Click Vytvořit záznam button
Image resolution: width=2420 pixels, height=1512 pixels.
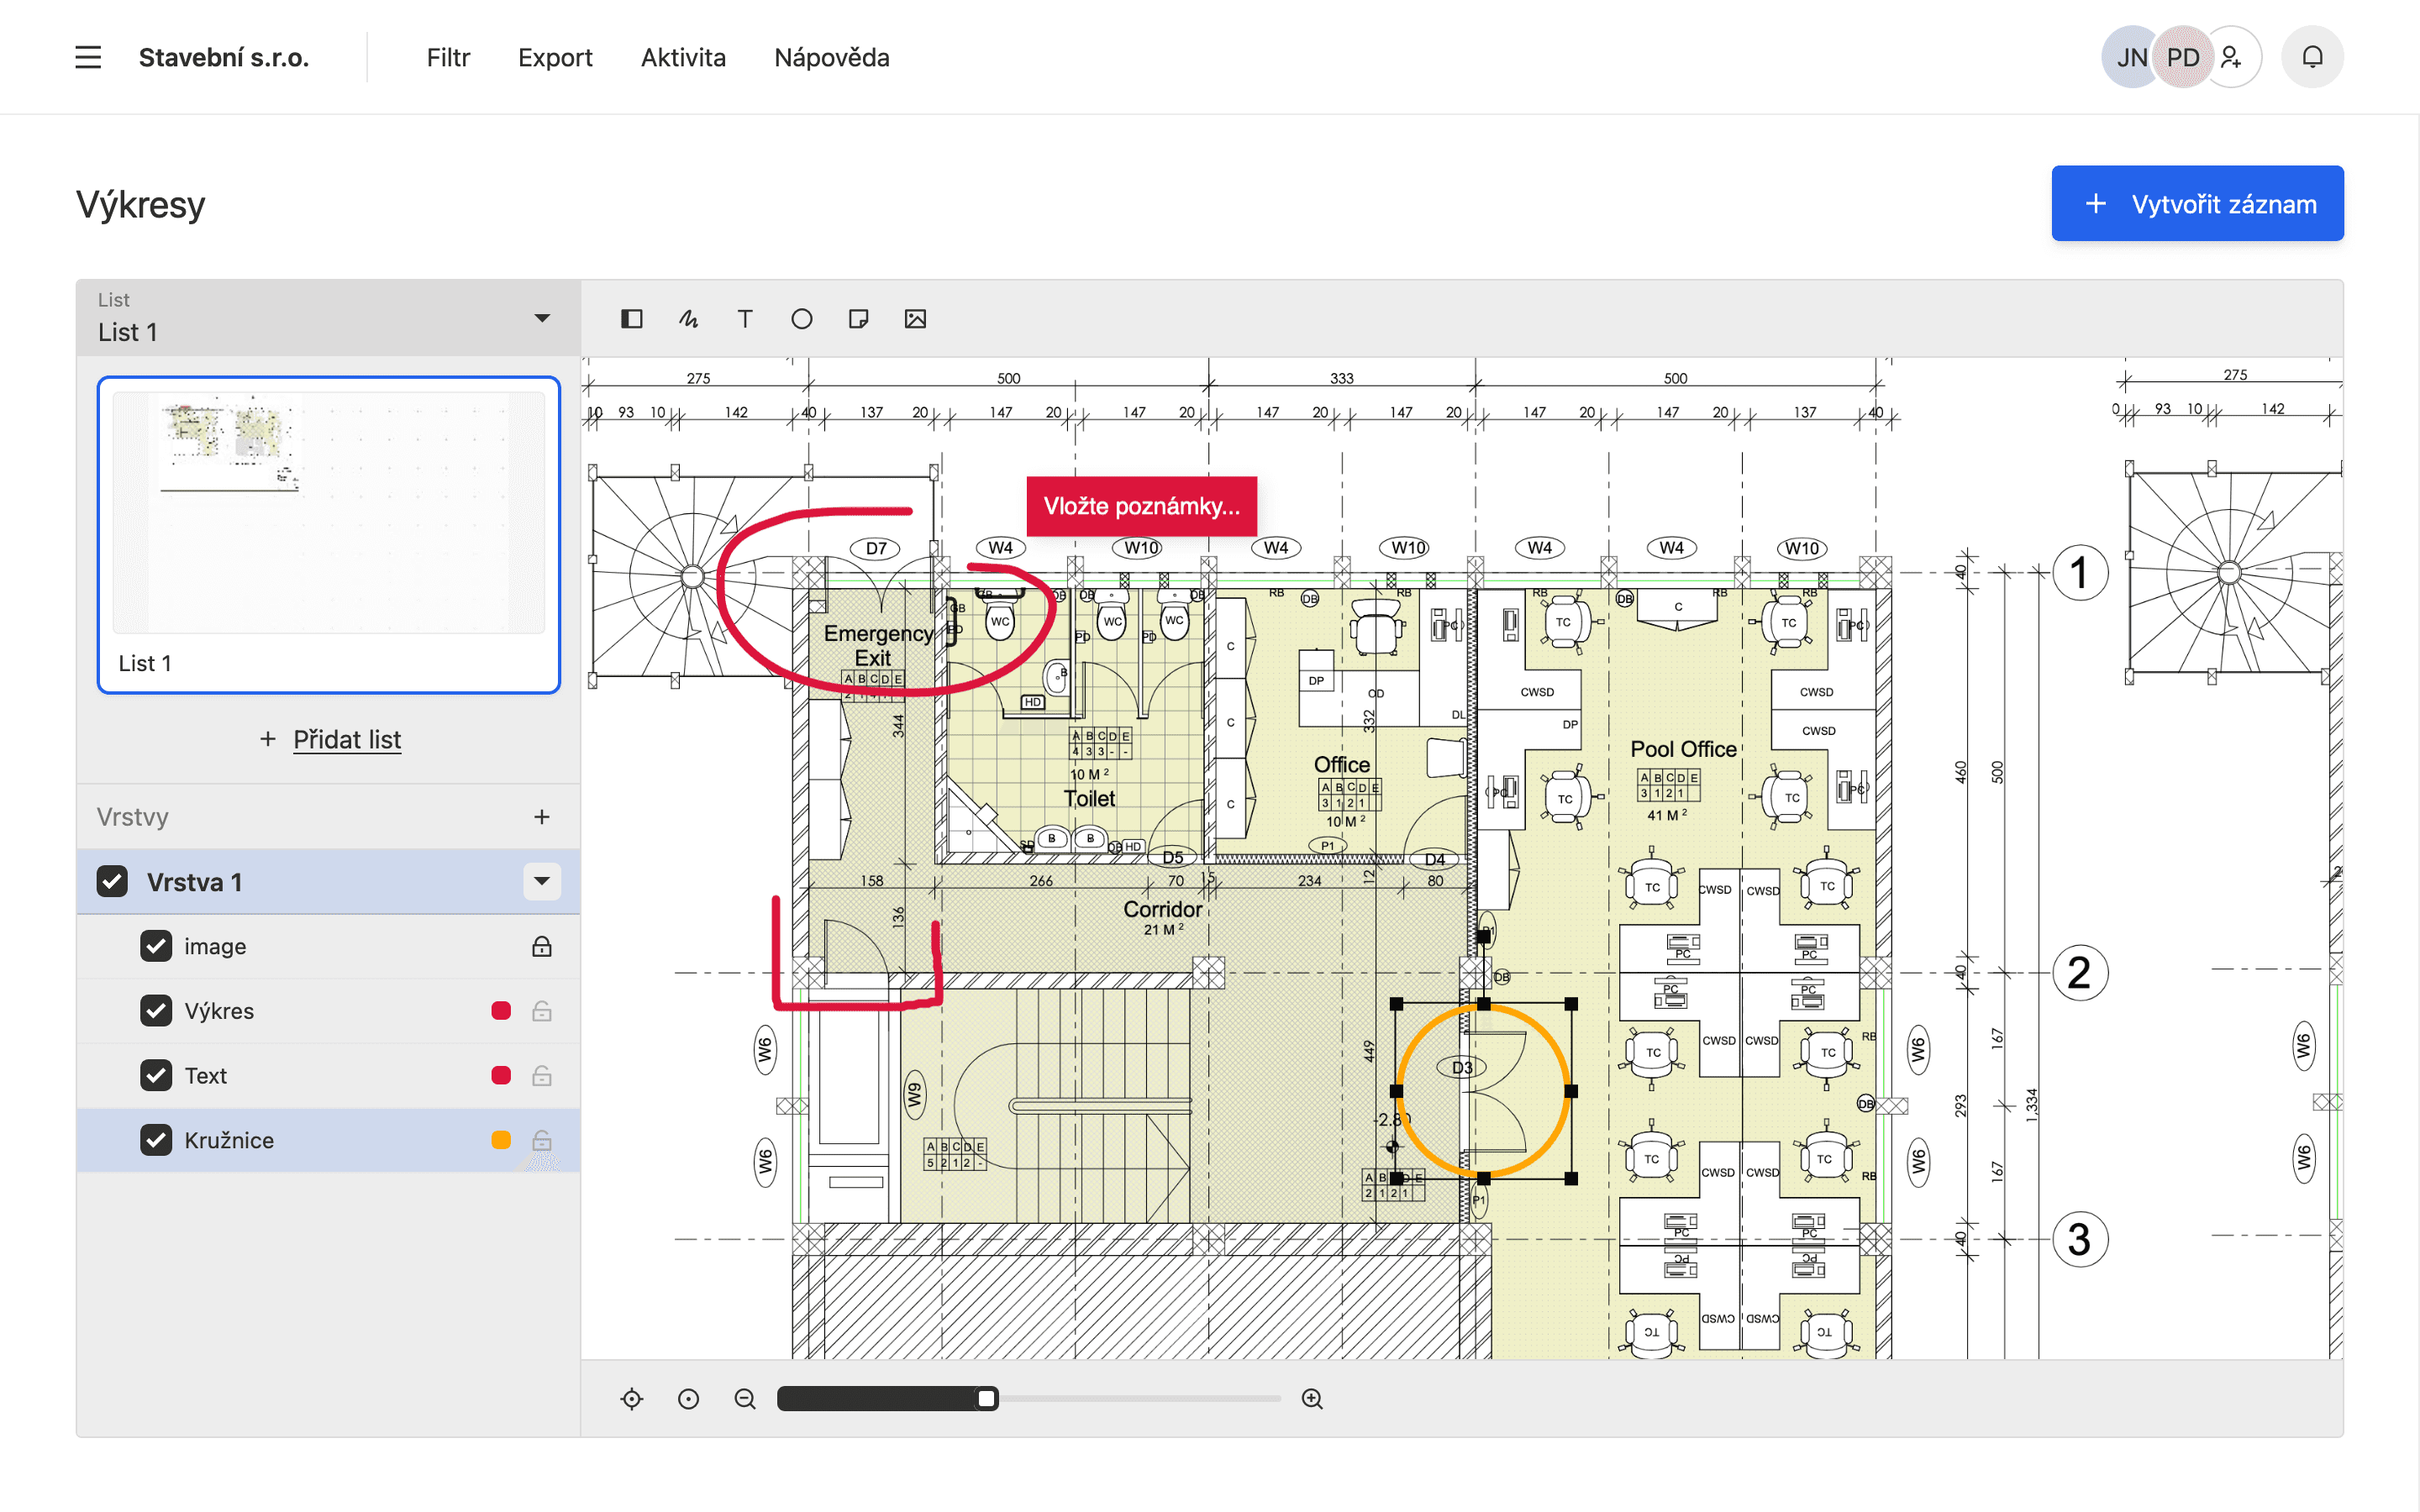[2199, 204]
